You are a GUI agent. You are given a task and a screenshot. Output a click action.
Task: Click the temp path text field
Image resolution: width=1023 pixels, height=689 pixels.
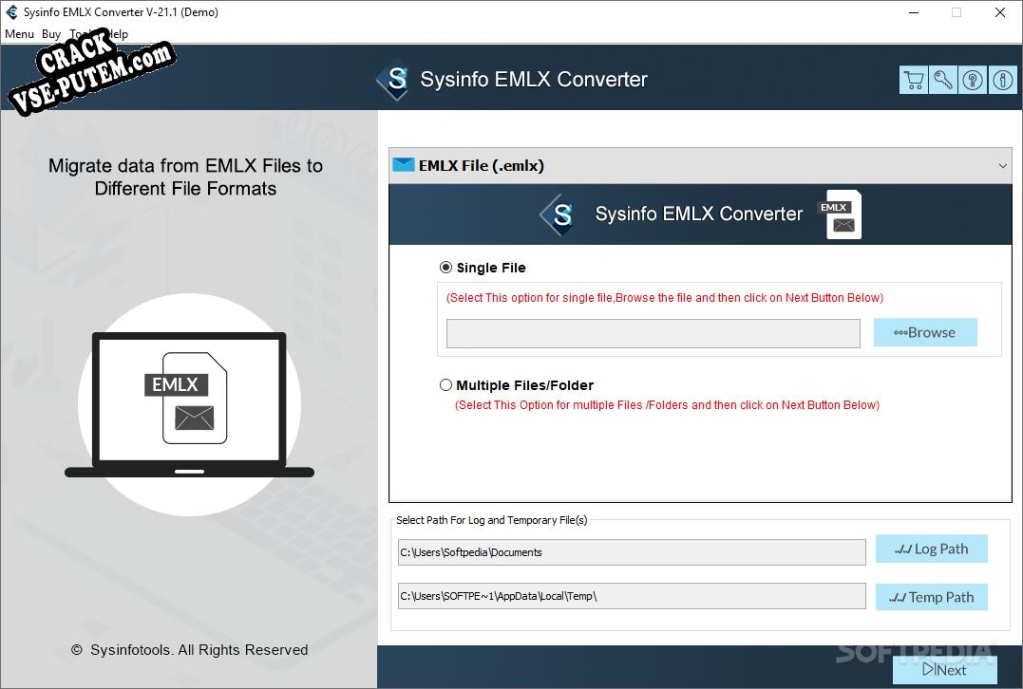click(x=632, y=596)
